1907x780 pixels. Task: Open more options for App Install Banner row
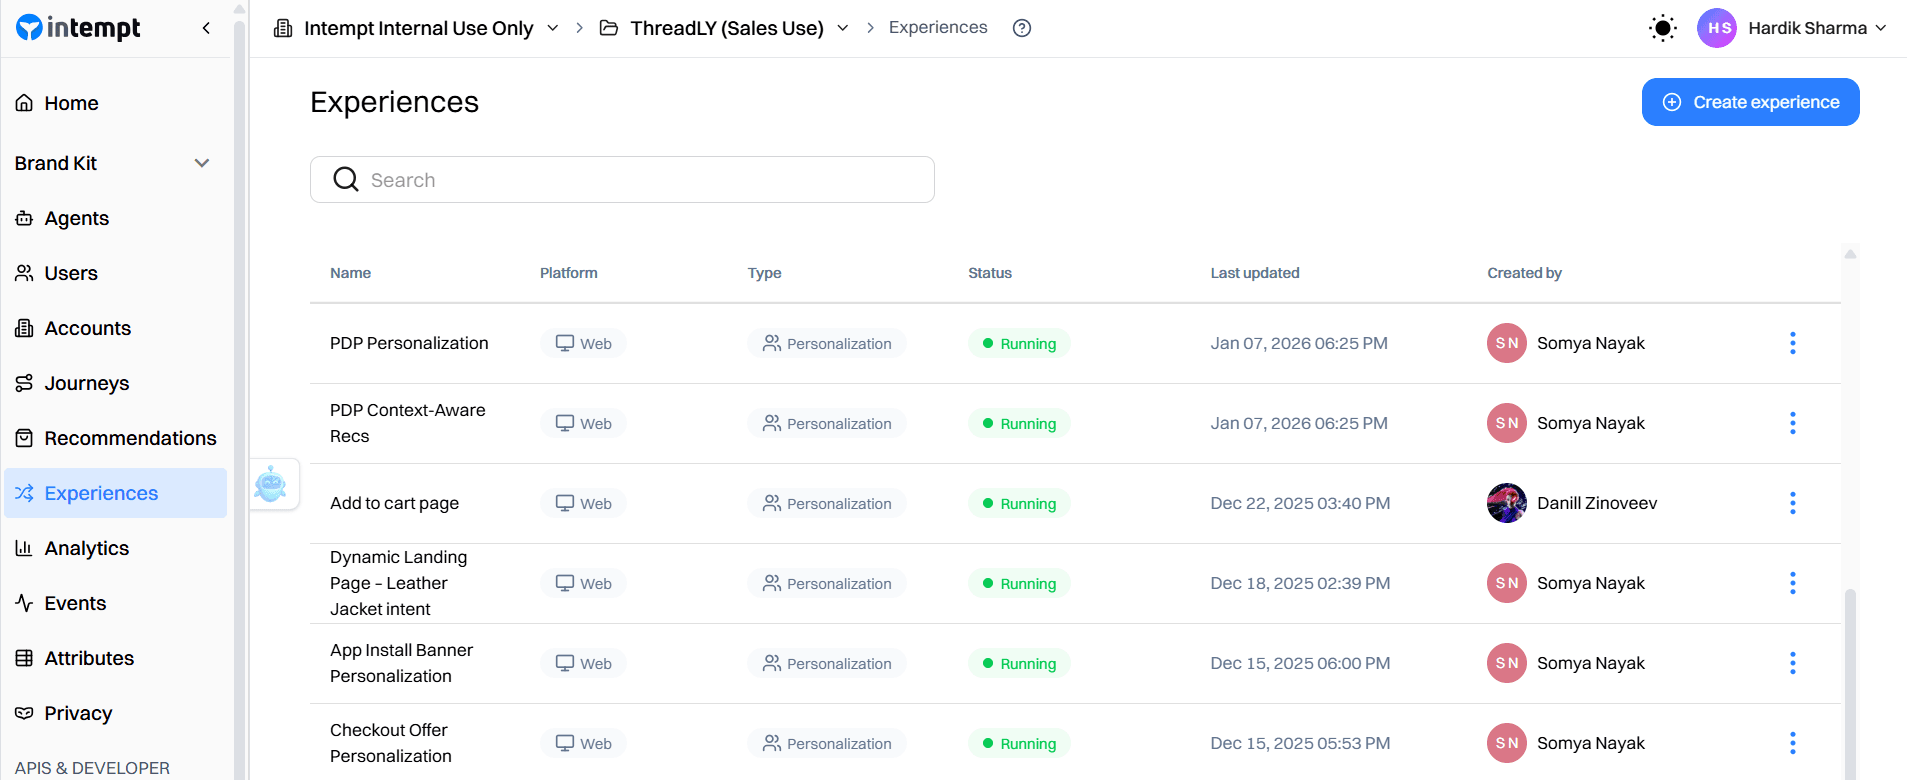(1792, 663)
